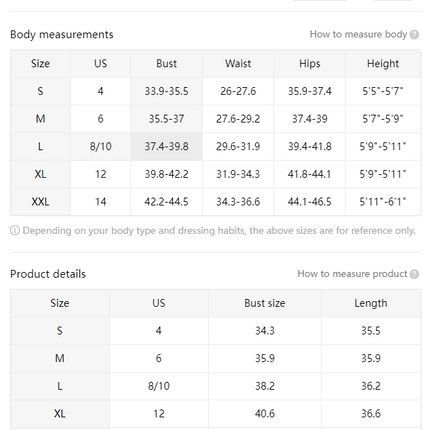Viewport: 430px width, 430px height.
Task: Select the XXL size row label
Action: click(40, 202)
